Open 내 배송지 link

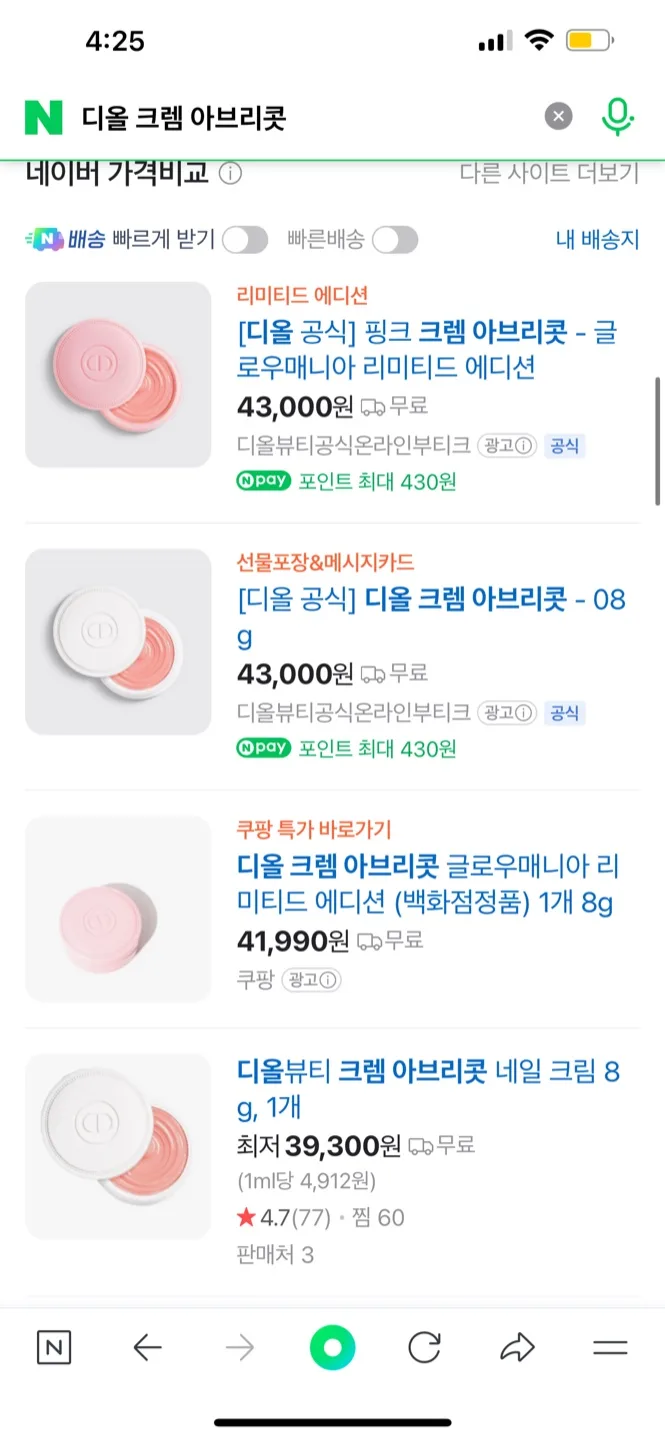pos(597,240)
